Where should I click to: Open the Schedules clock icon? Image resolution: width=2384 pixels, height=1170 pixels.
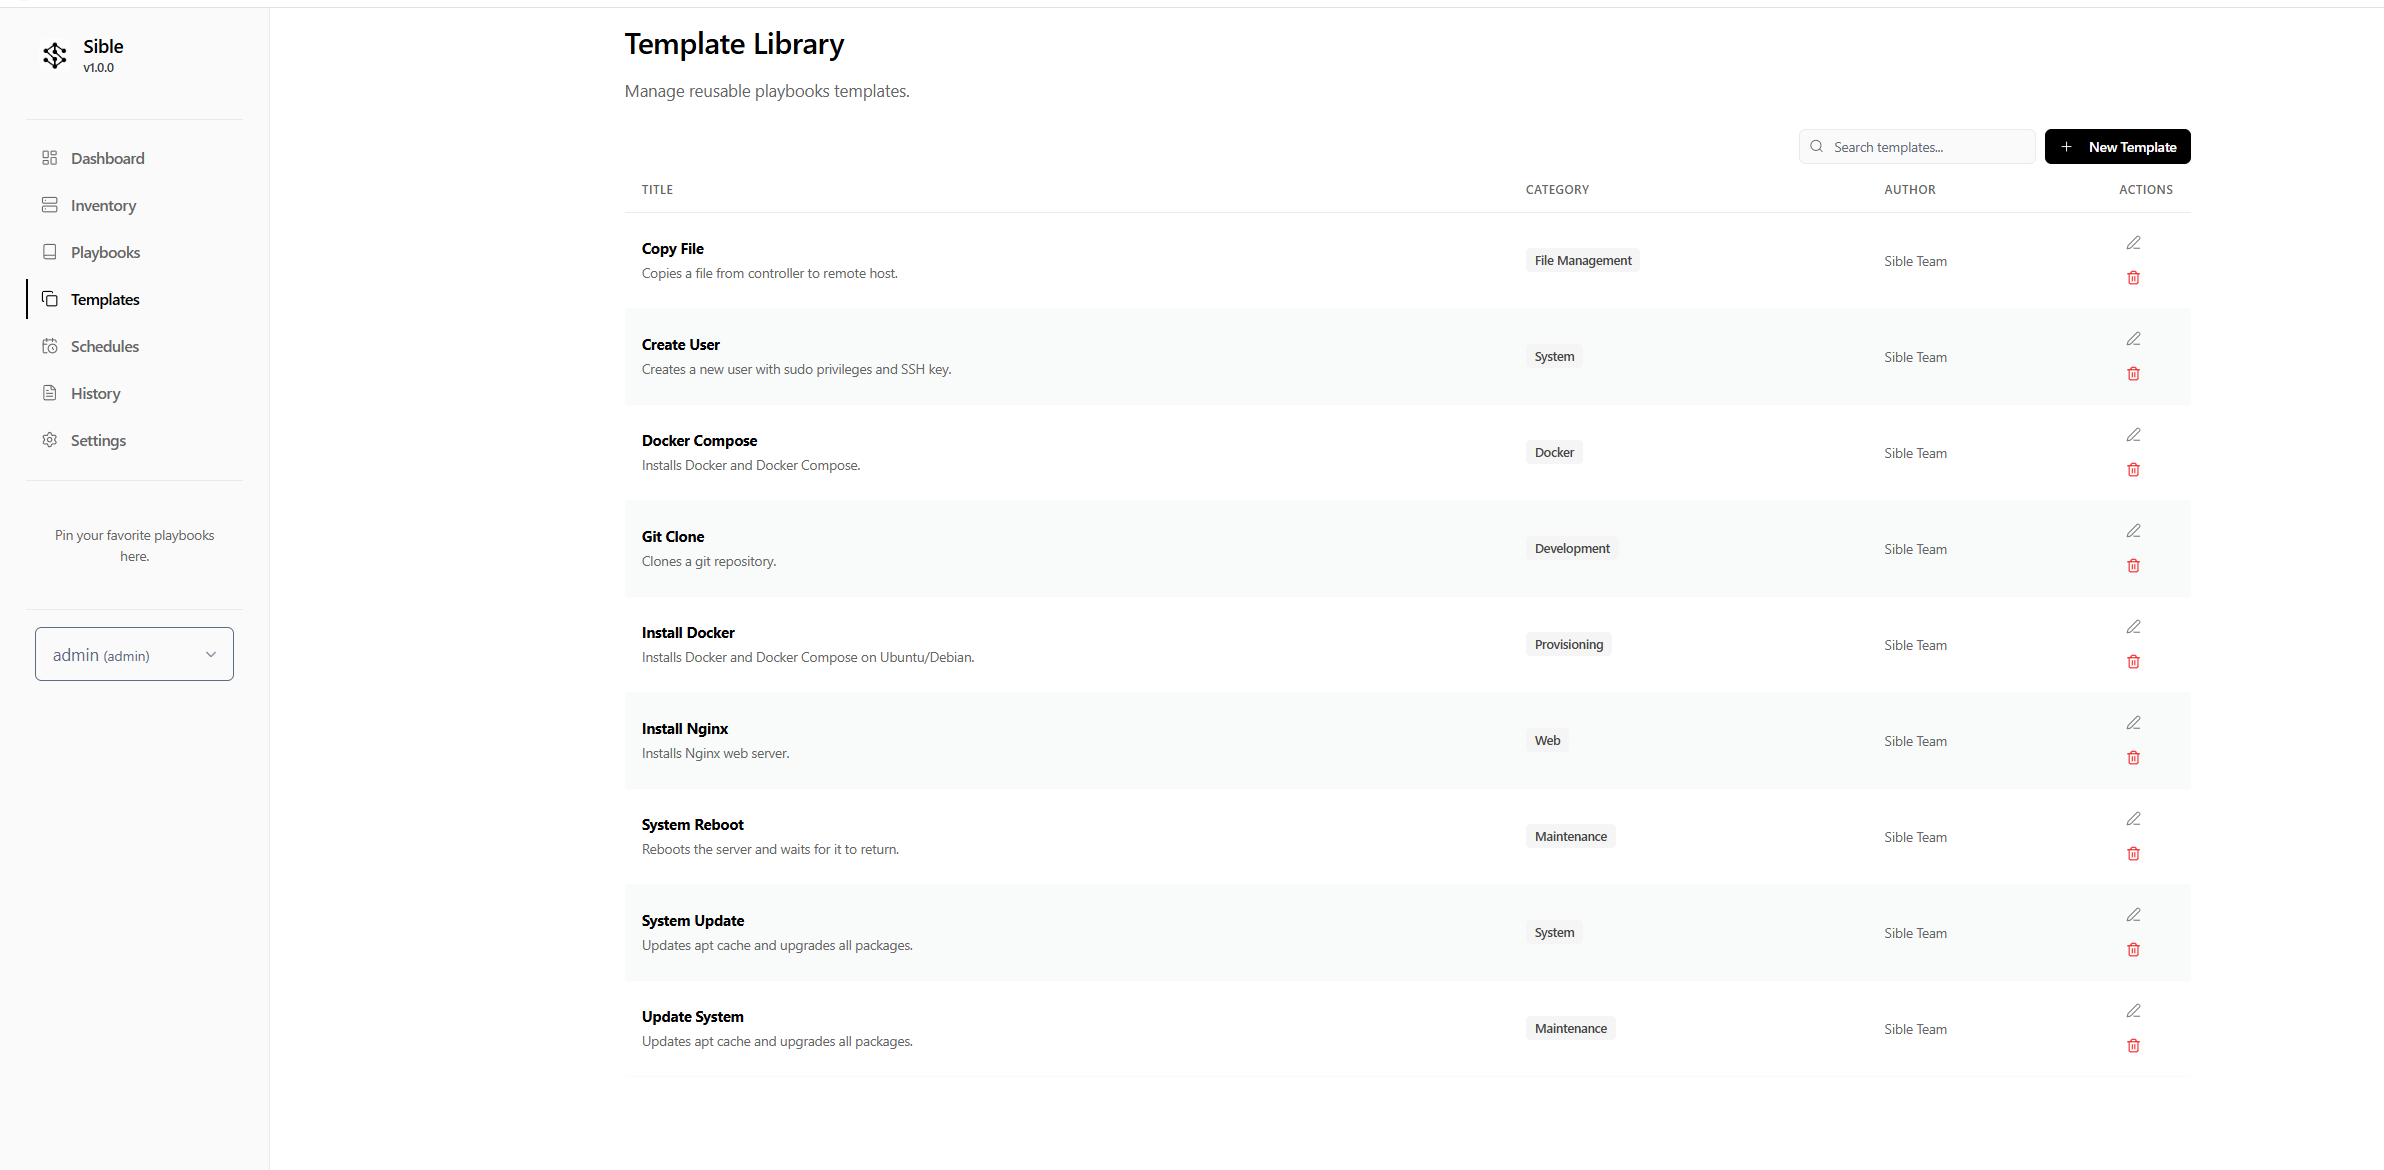click(51, 346)
